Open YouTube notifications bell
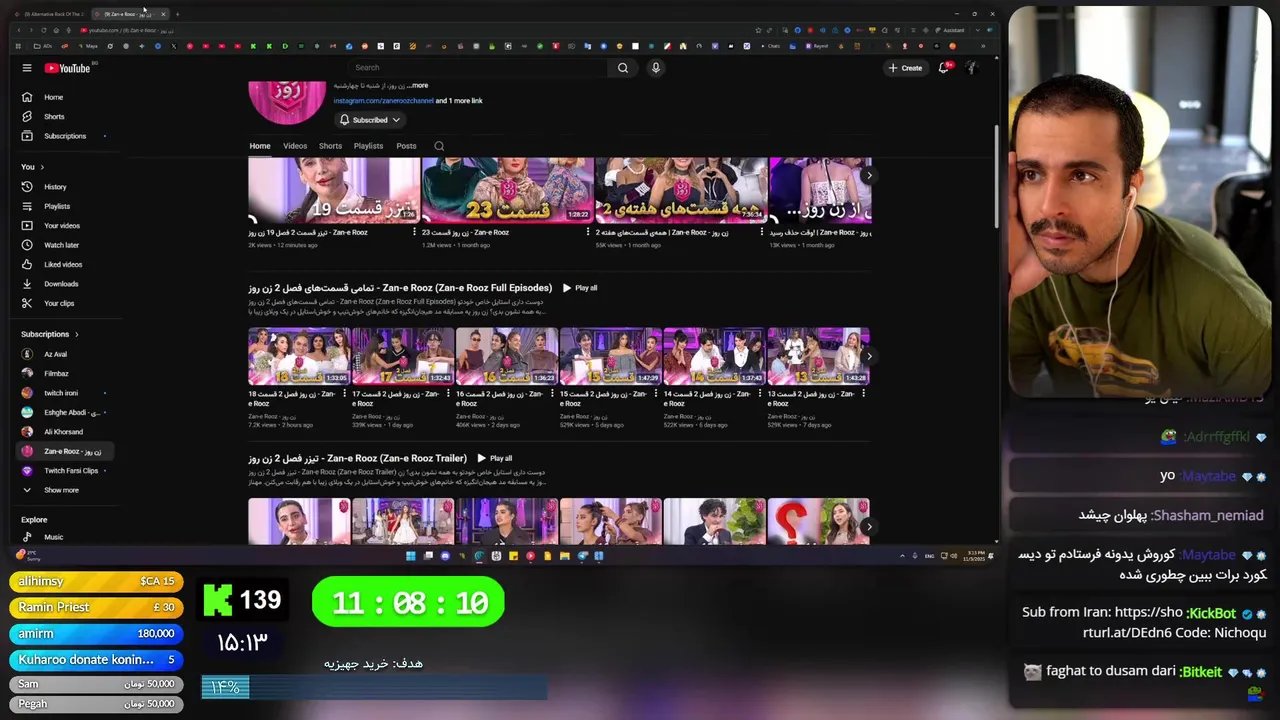Viewport: 1280px width, 720px height. [x=943, y=68]
